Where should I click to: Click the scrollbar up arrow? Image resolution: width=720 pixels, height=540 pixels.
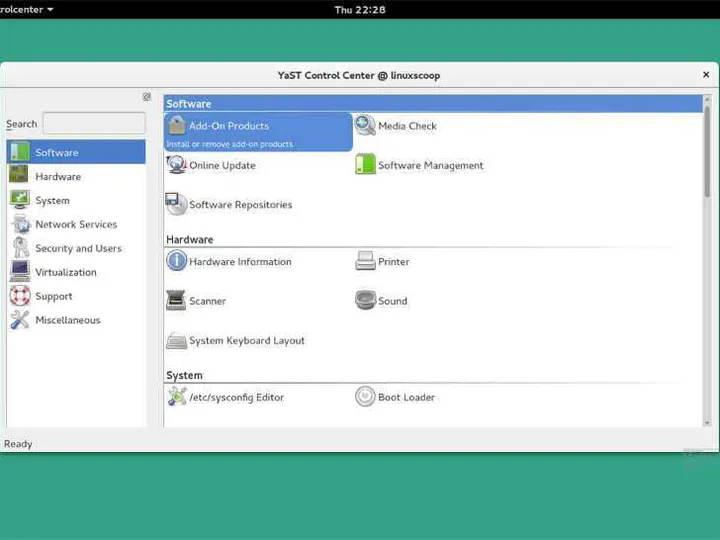tap(707, 99)
